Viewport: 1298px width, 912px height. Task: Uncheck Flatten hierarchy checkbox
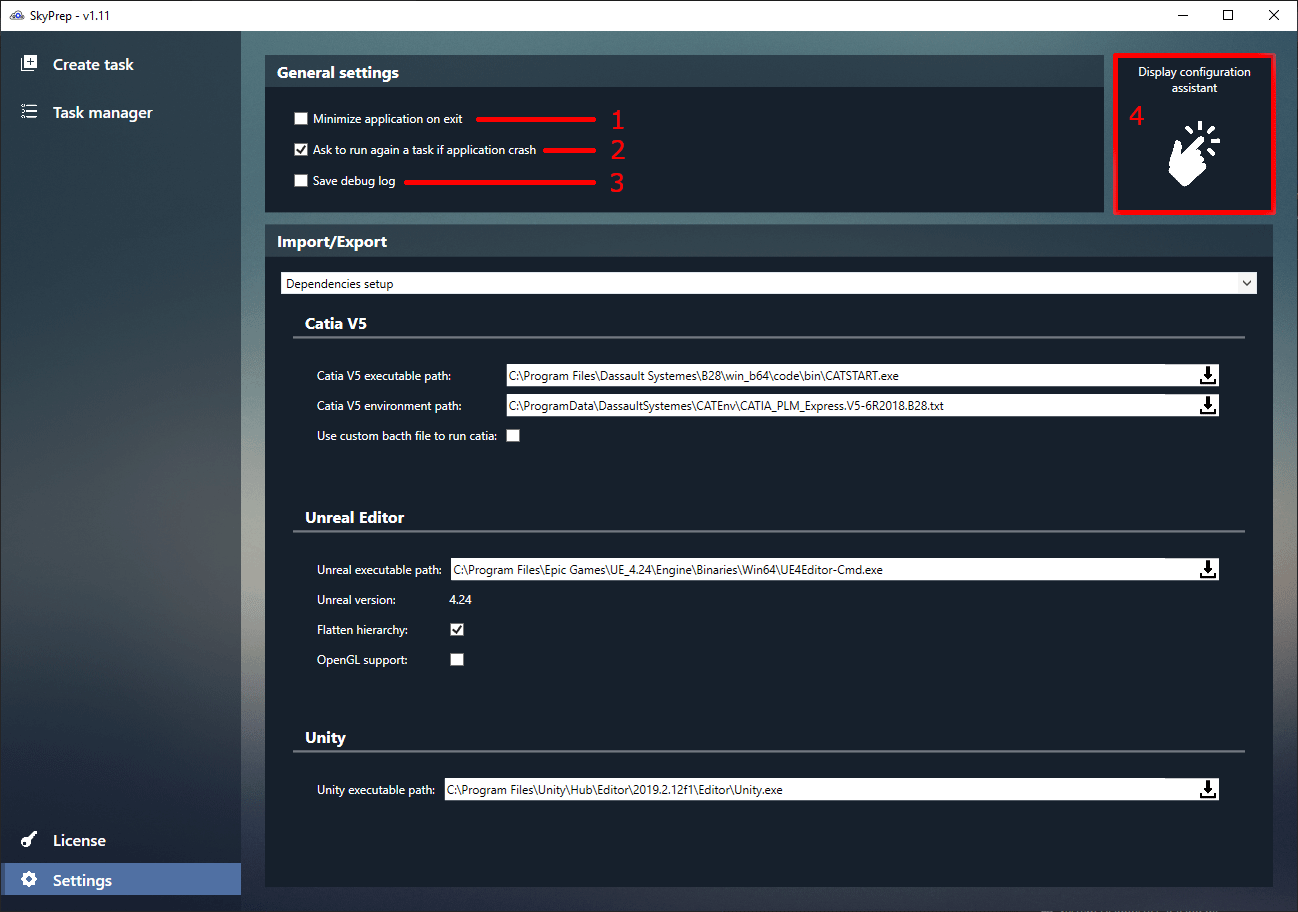point(457,630)
